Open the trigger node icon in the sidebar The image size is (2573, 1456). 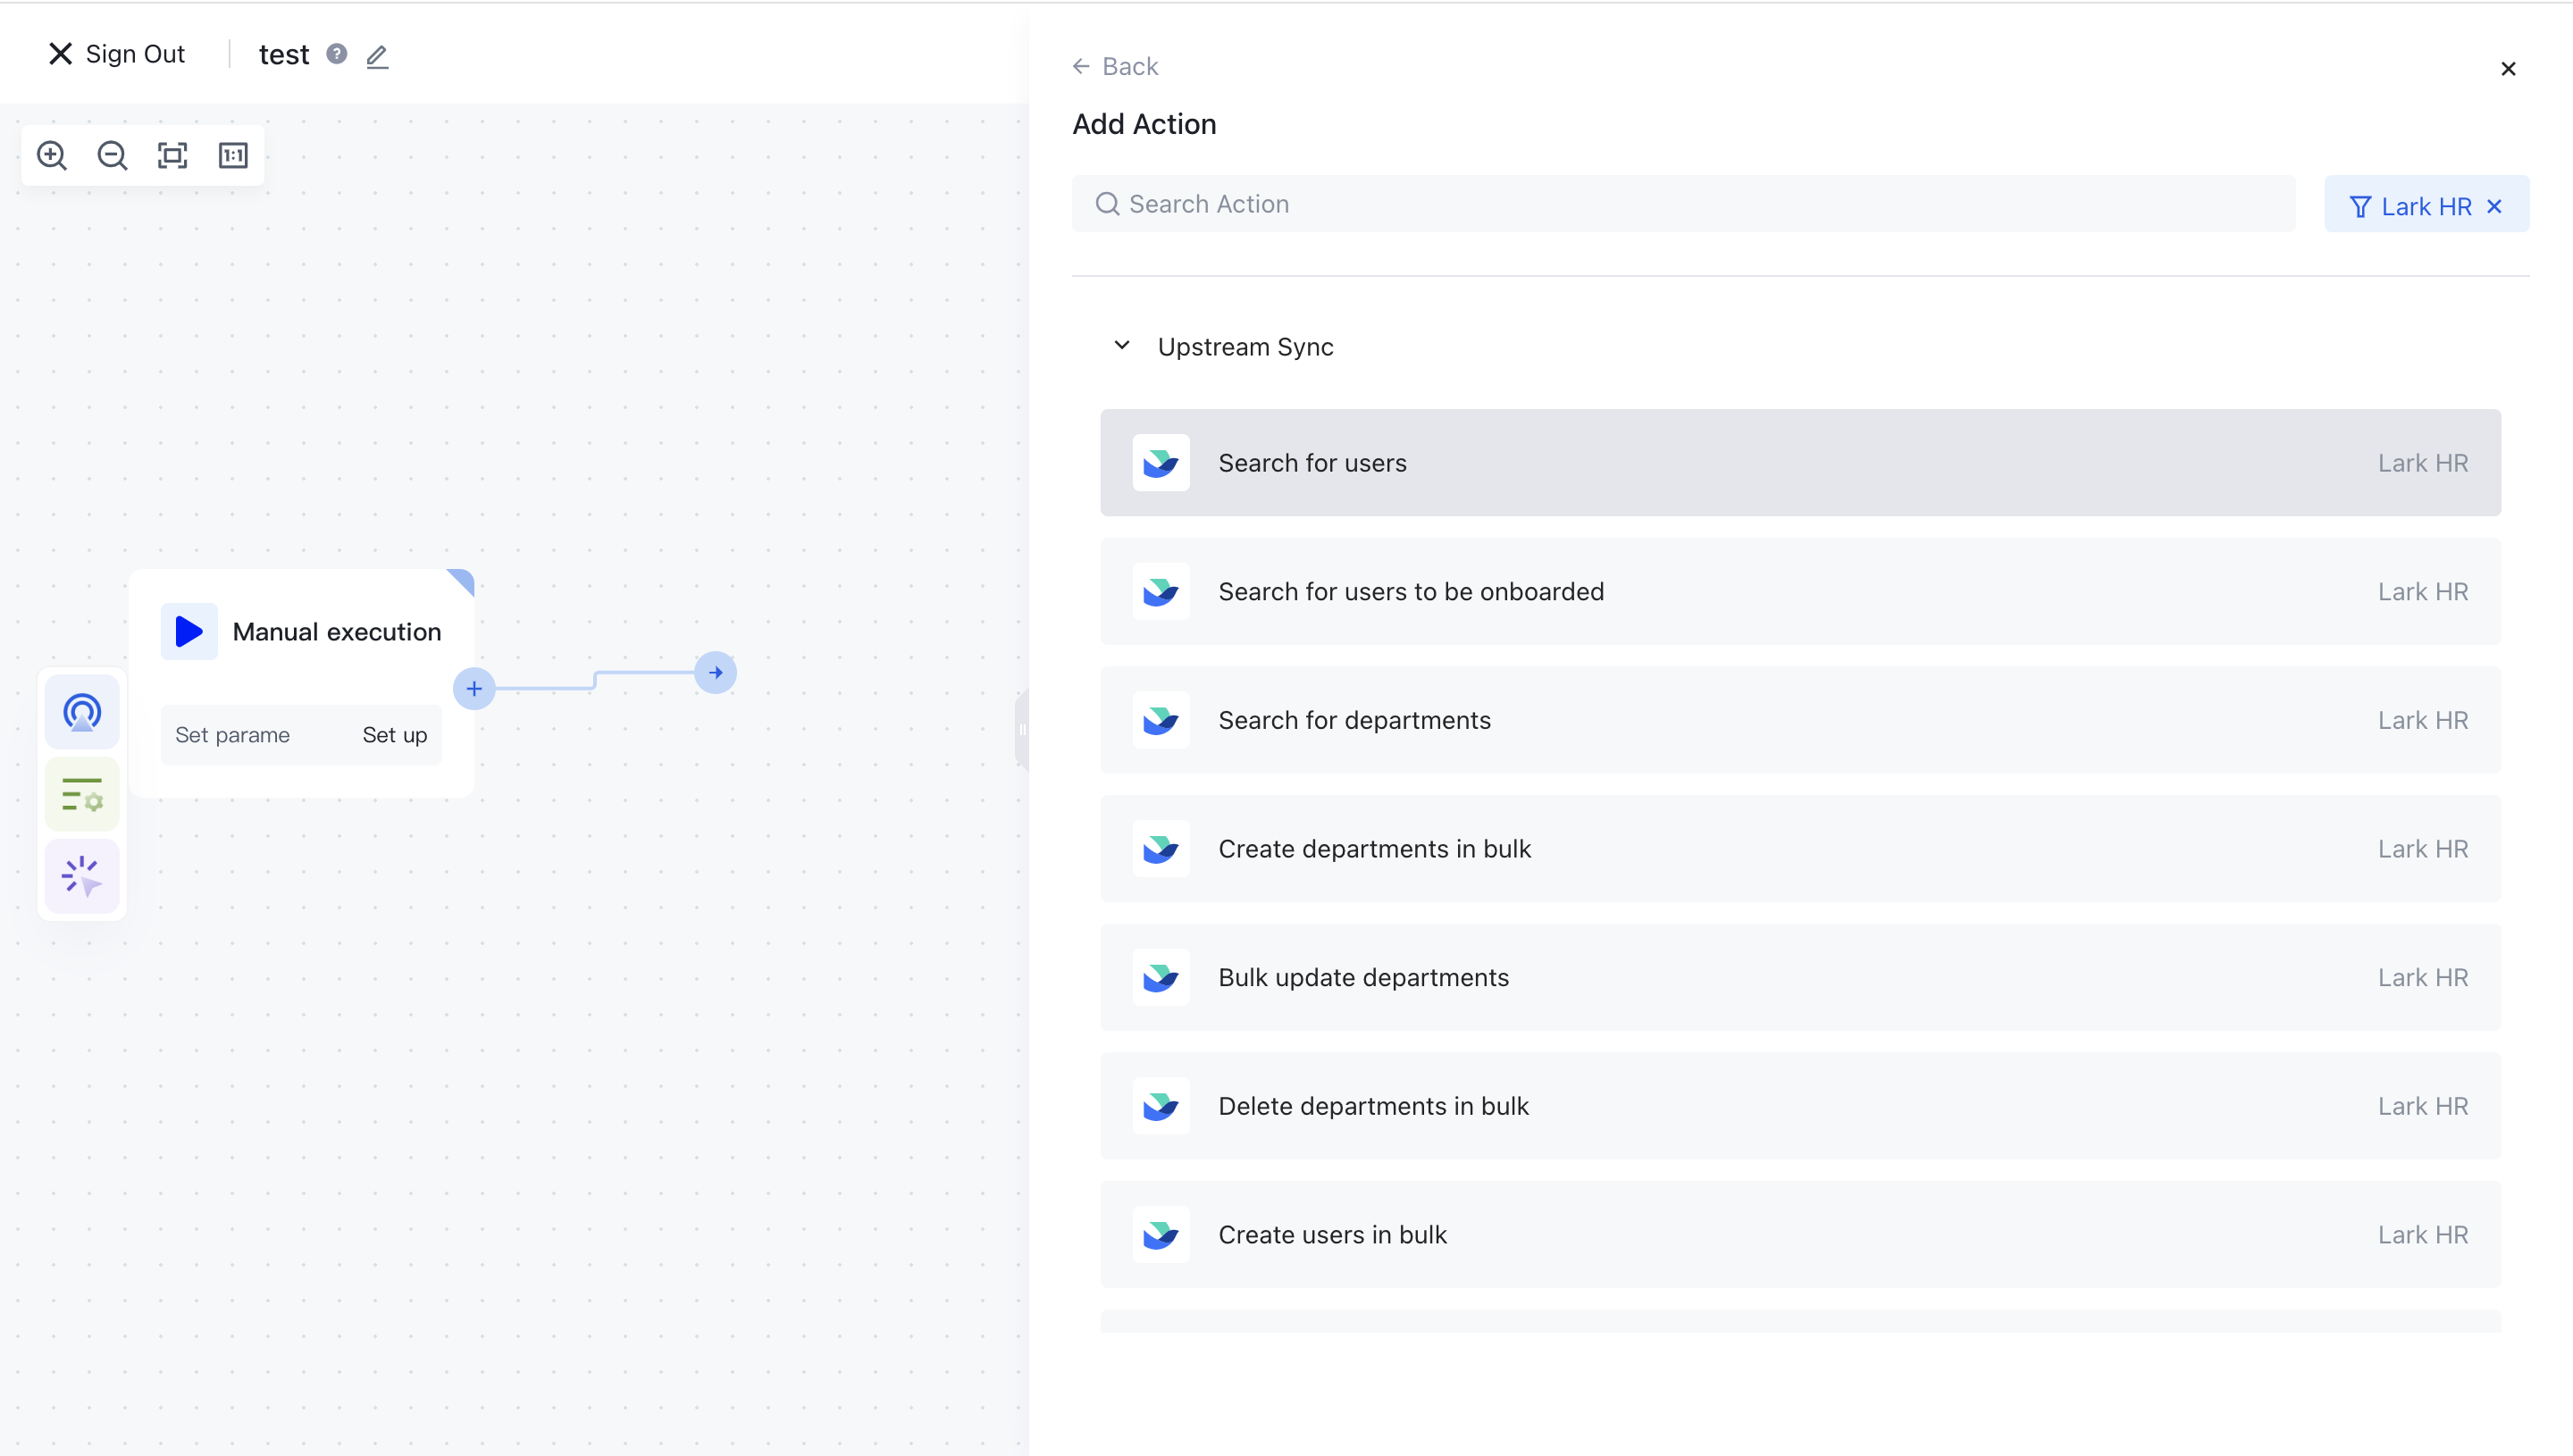point(81,712)
